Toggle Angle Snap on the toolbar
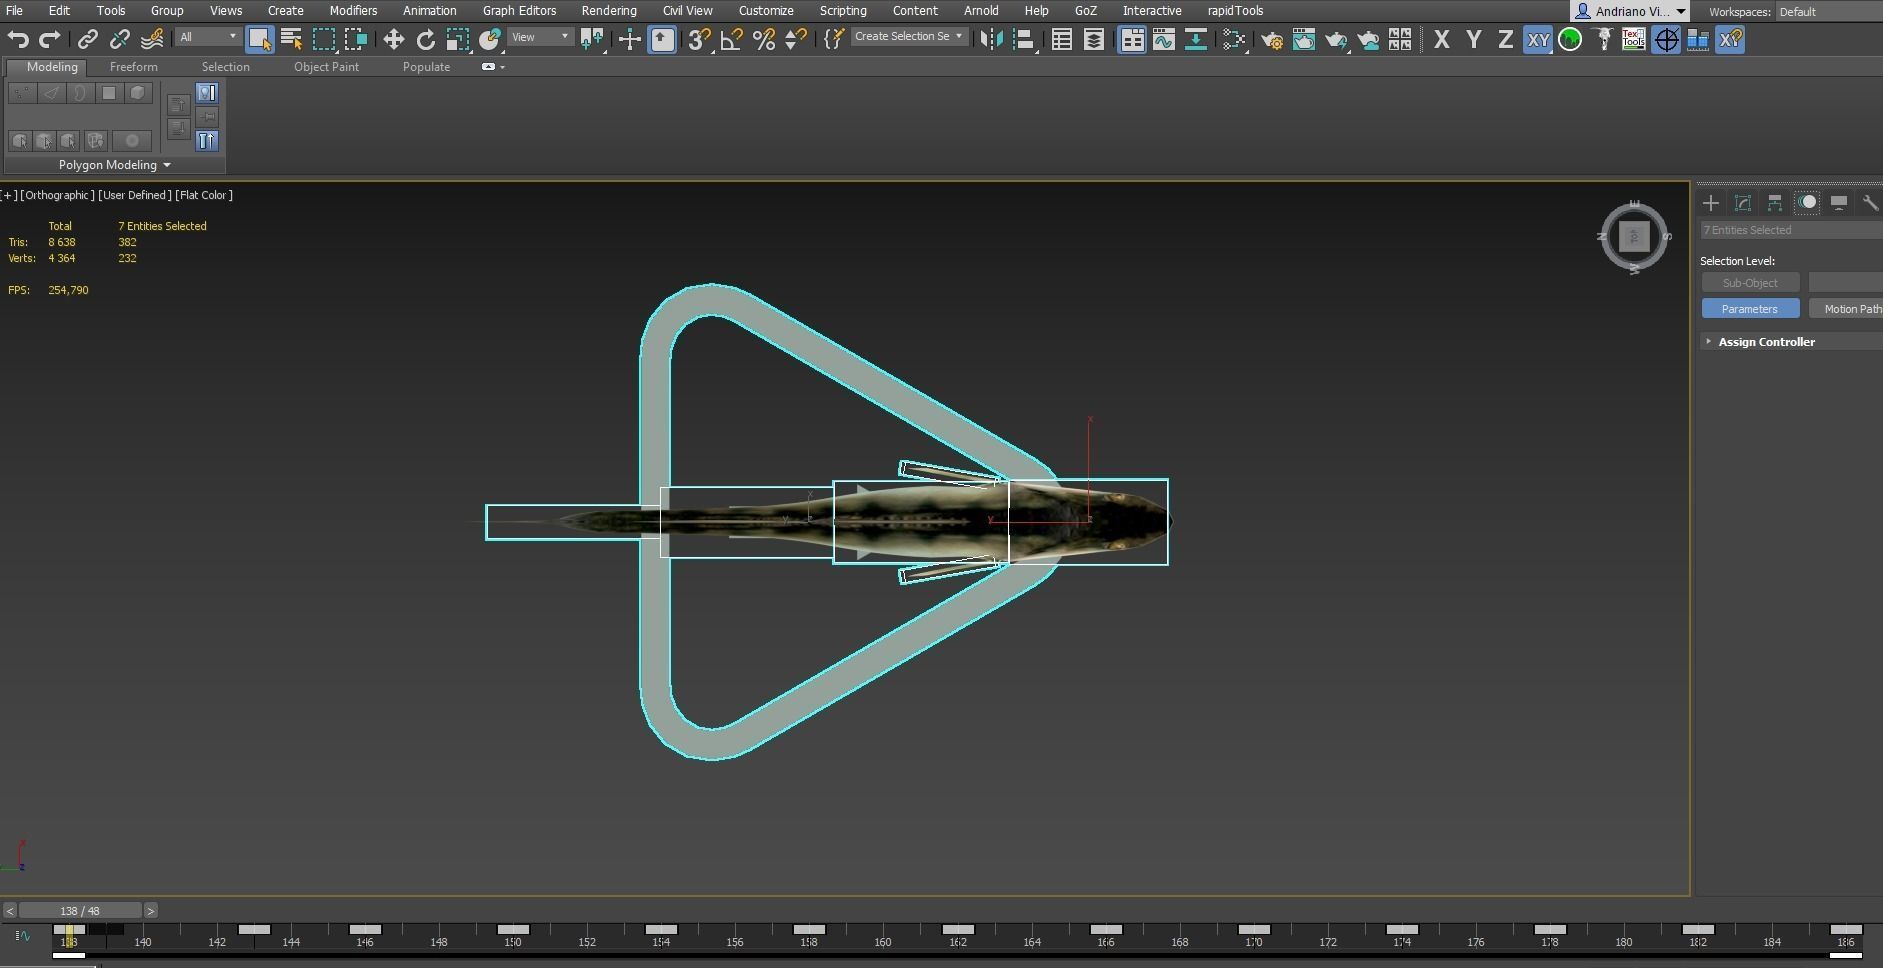 [731, 39]
